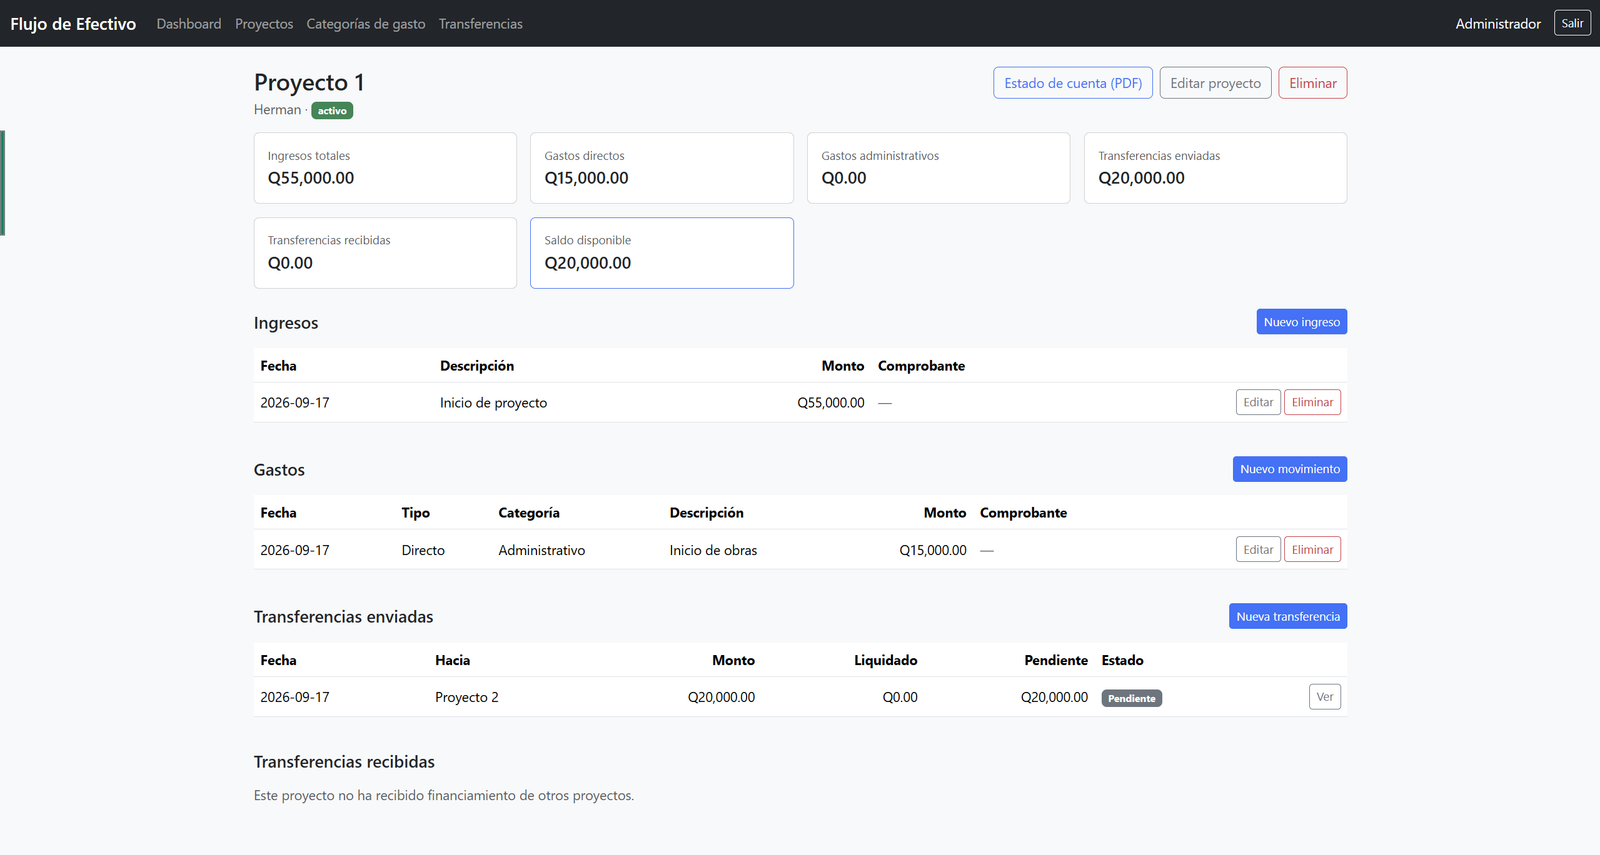This screenshot has height=855, width=1600.
Task: Click the Tipo column header
Action: point(416,513)
